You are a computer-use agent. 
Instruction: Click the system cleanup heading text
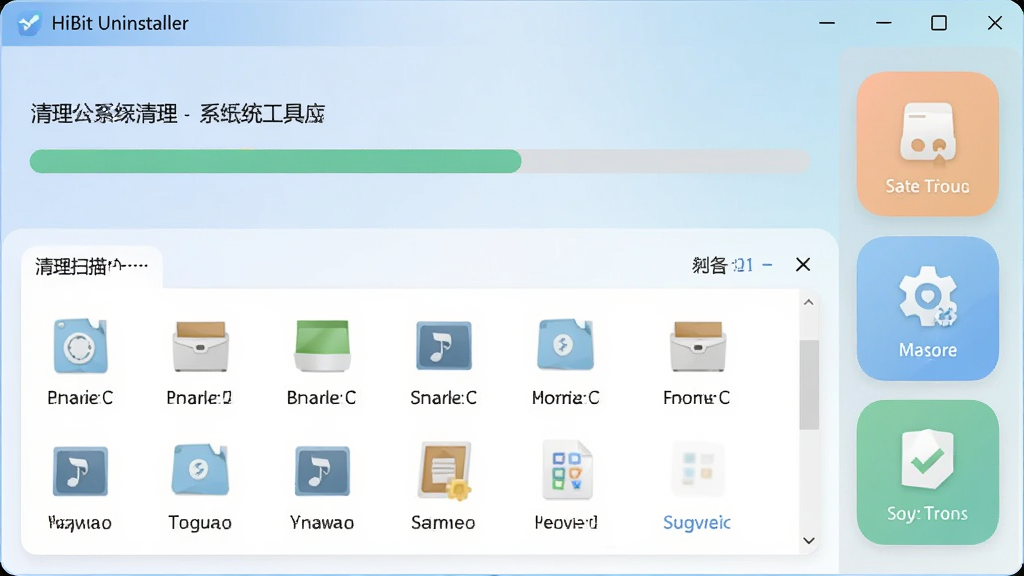click(x=178, y=114)
